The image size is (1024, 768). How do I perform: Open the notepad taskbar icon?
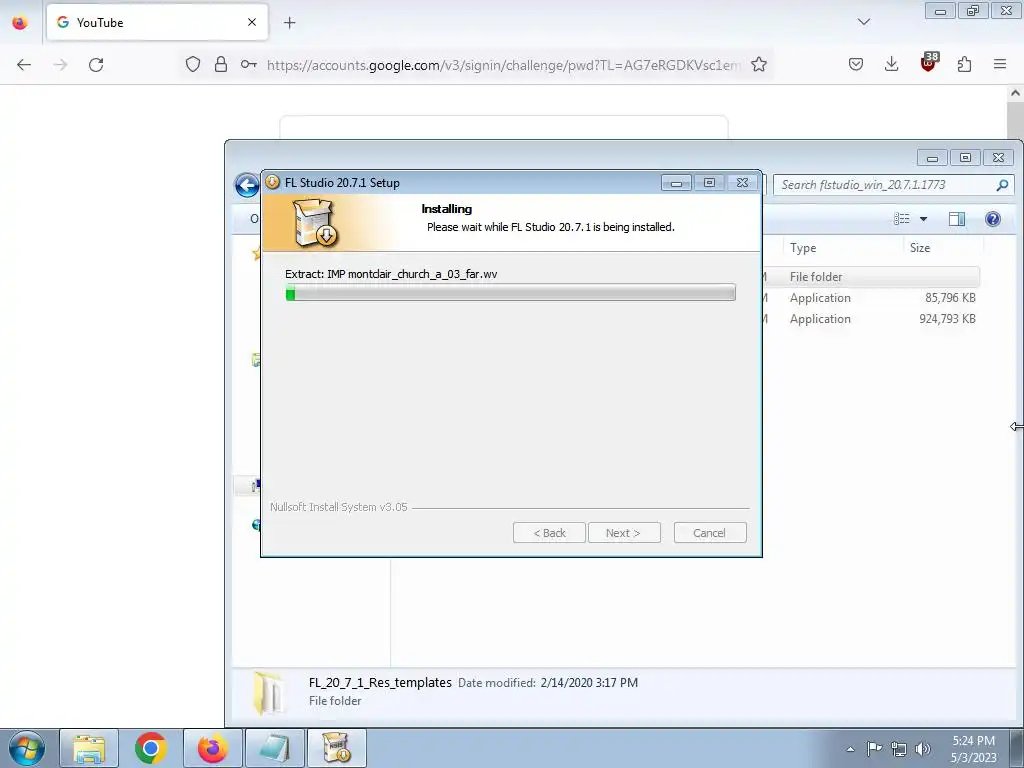click(274, 748)
